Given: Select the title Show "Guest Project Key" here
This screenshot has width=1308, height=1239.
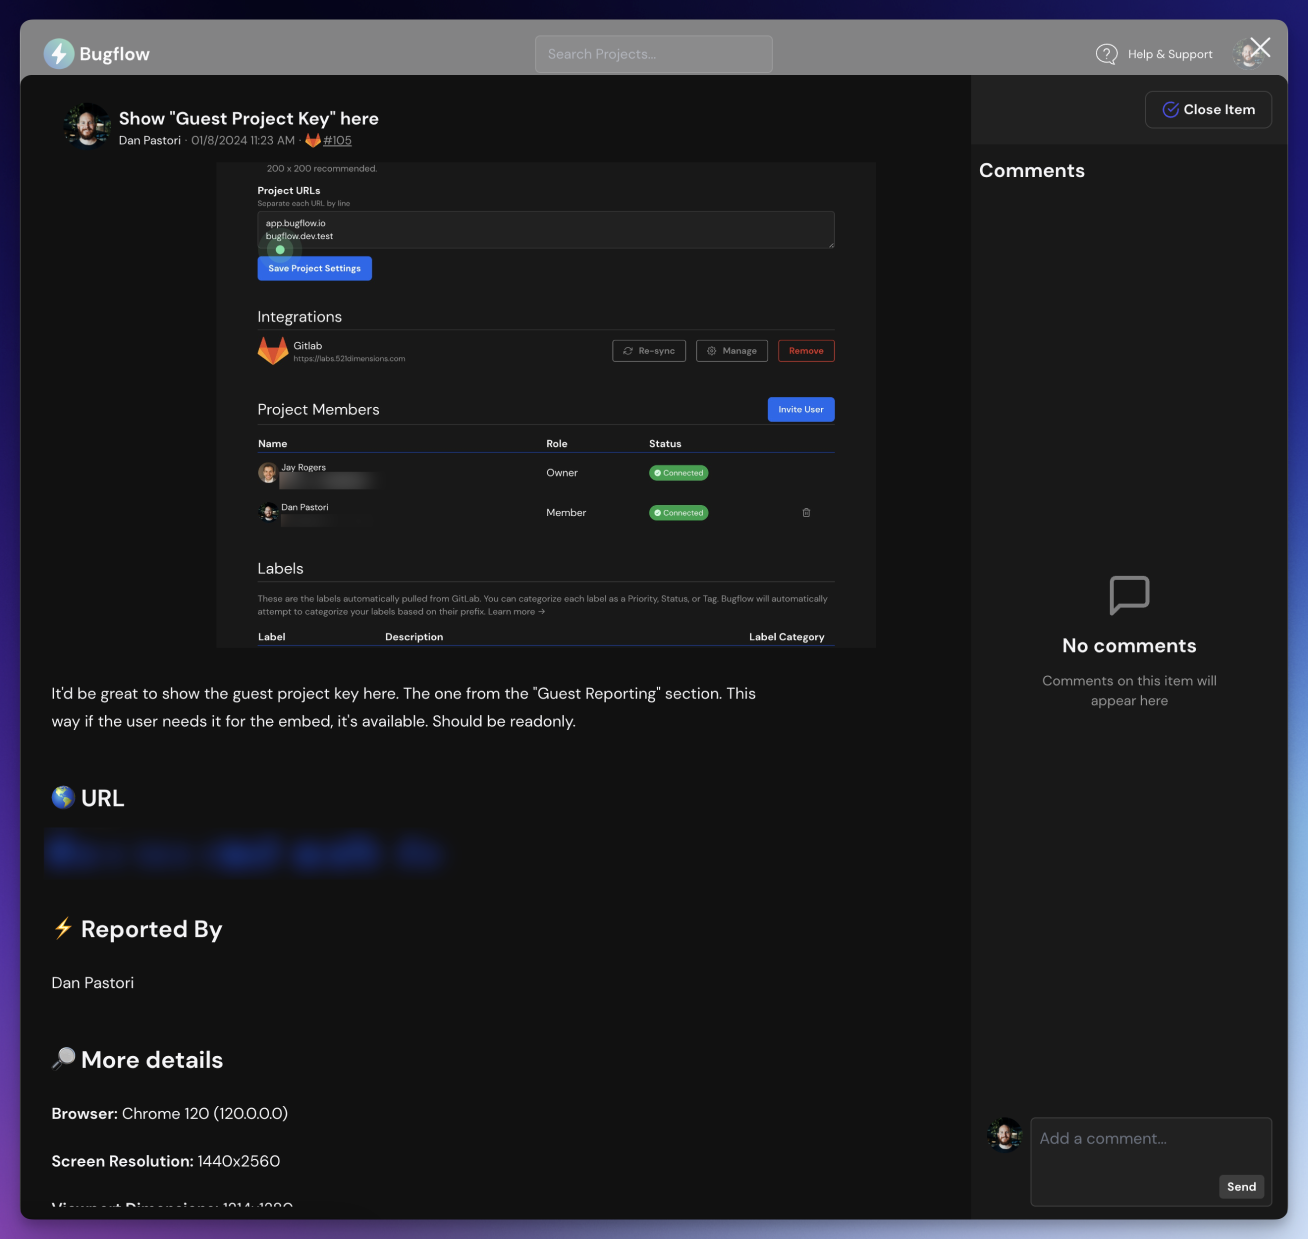Looking at the screenshot, I should (x=249, y=119).
